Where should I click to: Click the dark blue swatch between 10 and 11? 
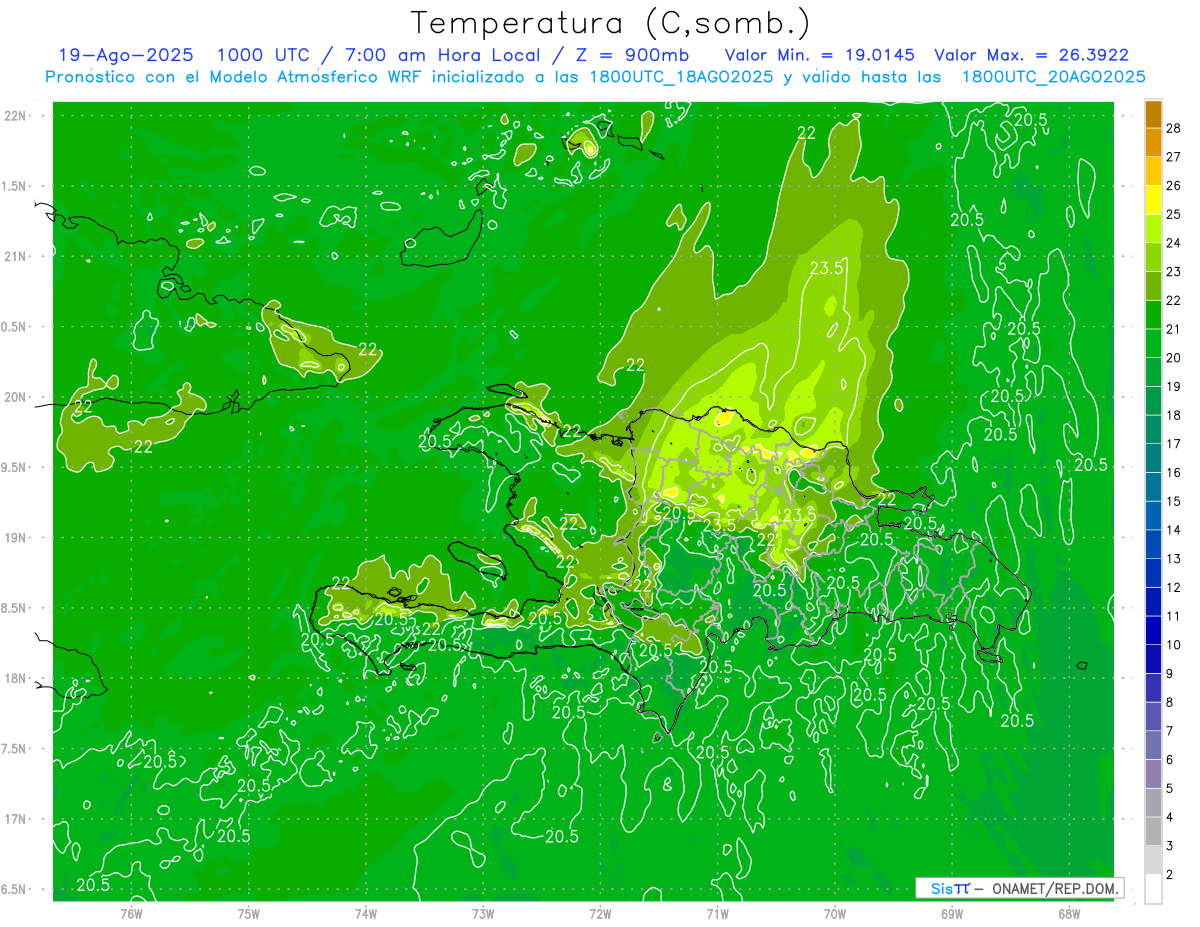pos(1153,630)
